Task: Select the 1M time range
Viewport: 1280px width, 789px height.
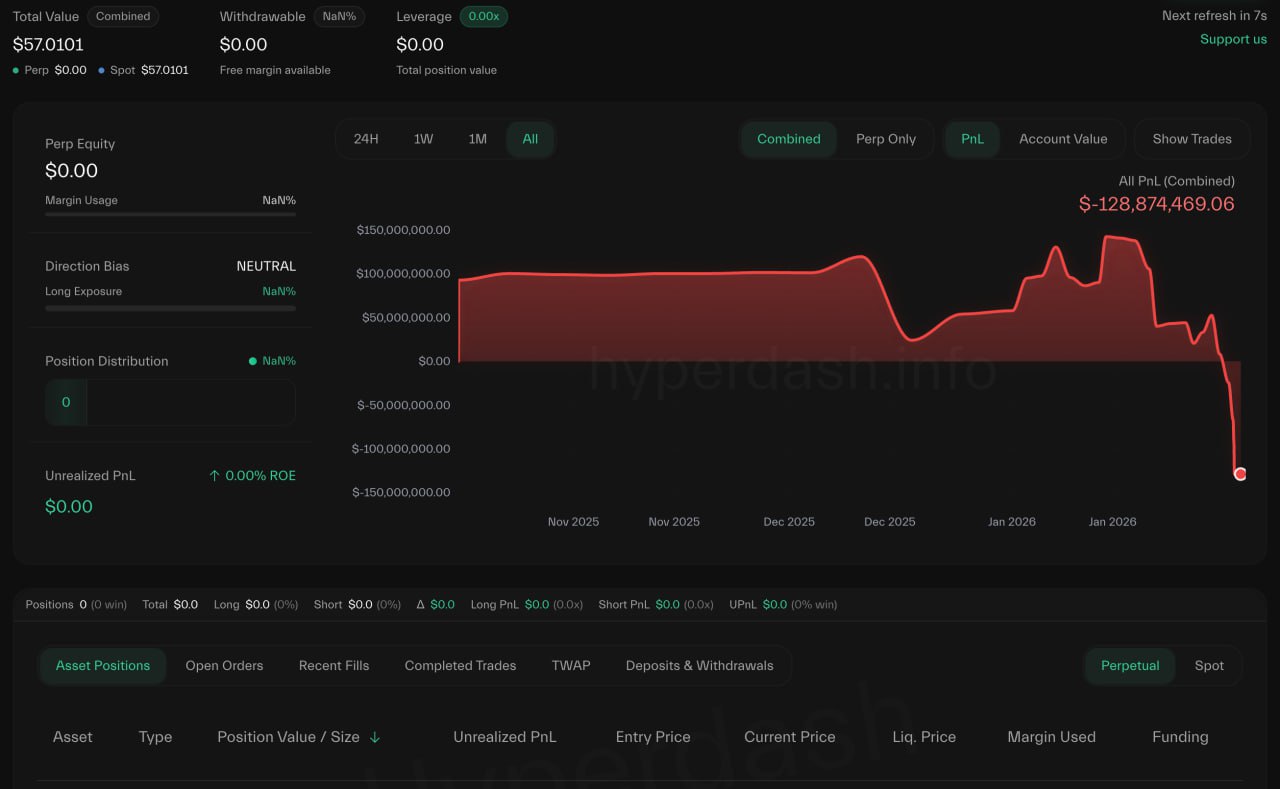Action: 477,139
